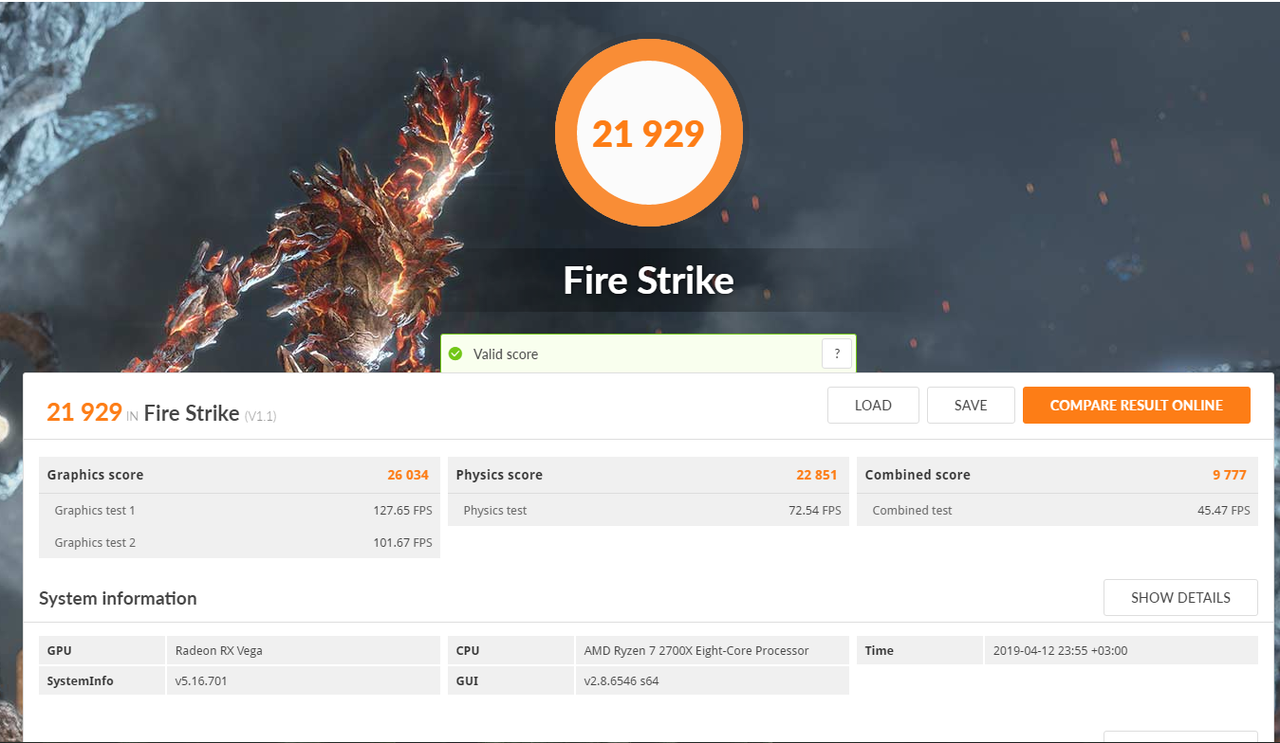
Task: Click the Fire Strike title banner
Action: tap(649, 280)
